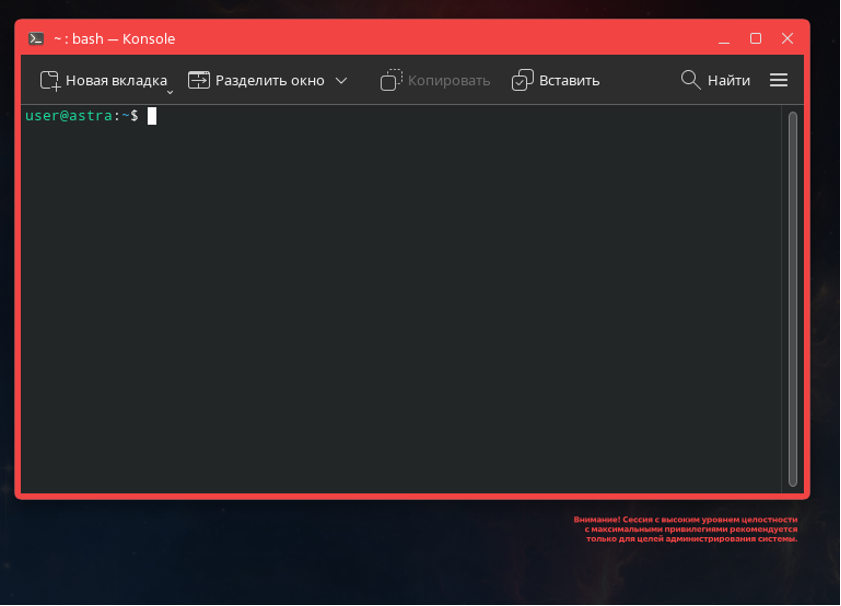The height and width of the screenshot is (606, 841).
Task: Click the split window icon
Action: 199,80
